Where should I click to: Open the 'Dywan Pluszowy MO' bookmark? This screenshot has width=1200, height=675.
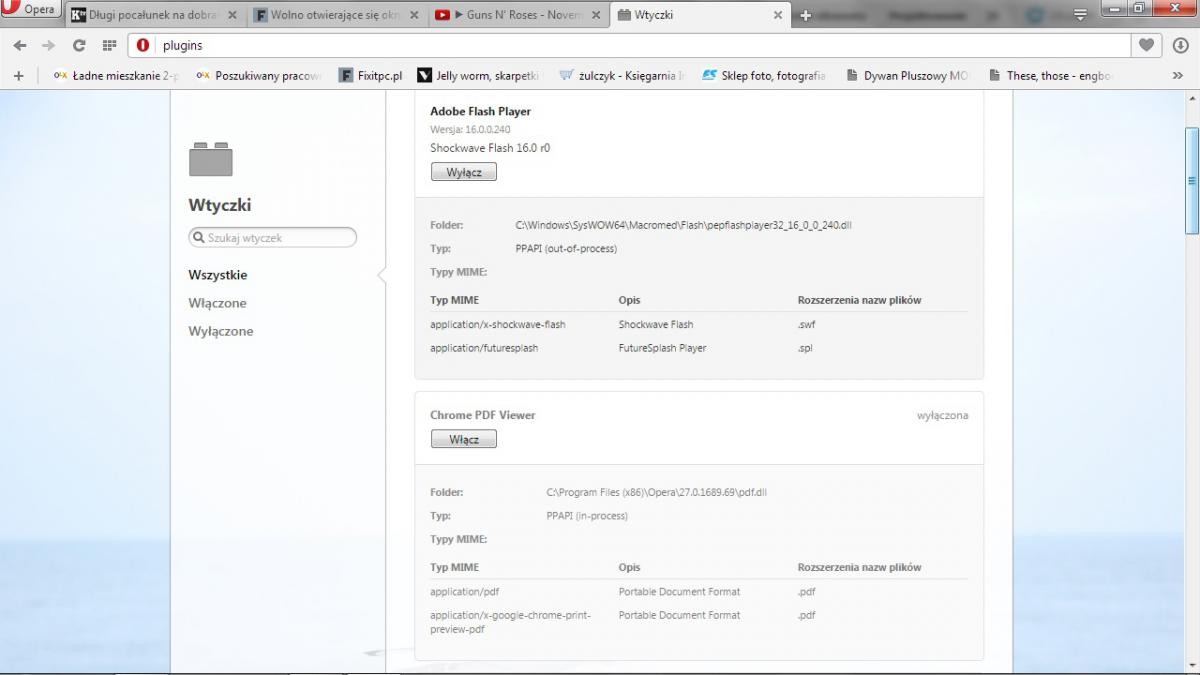[907, 75]
